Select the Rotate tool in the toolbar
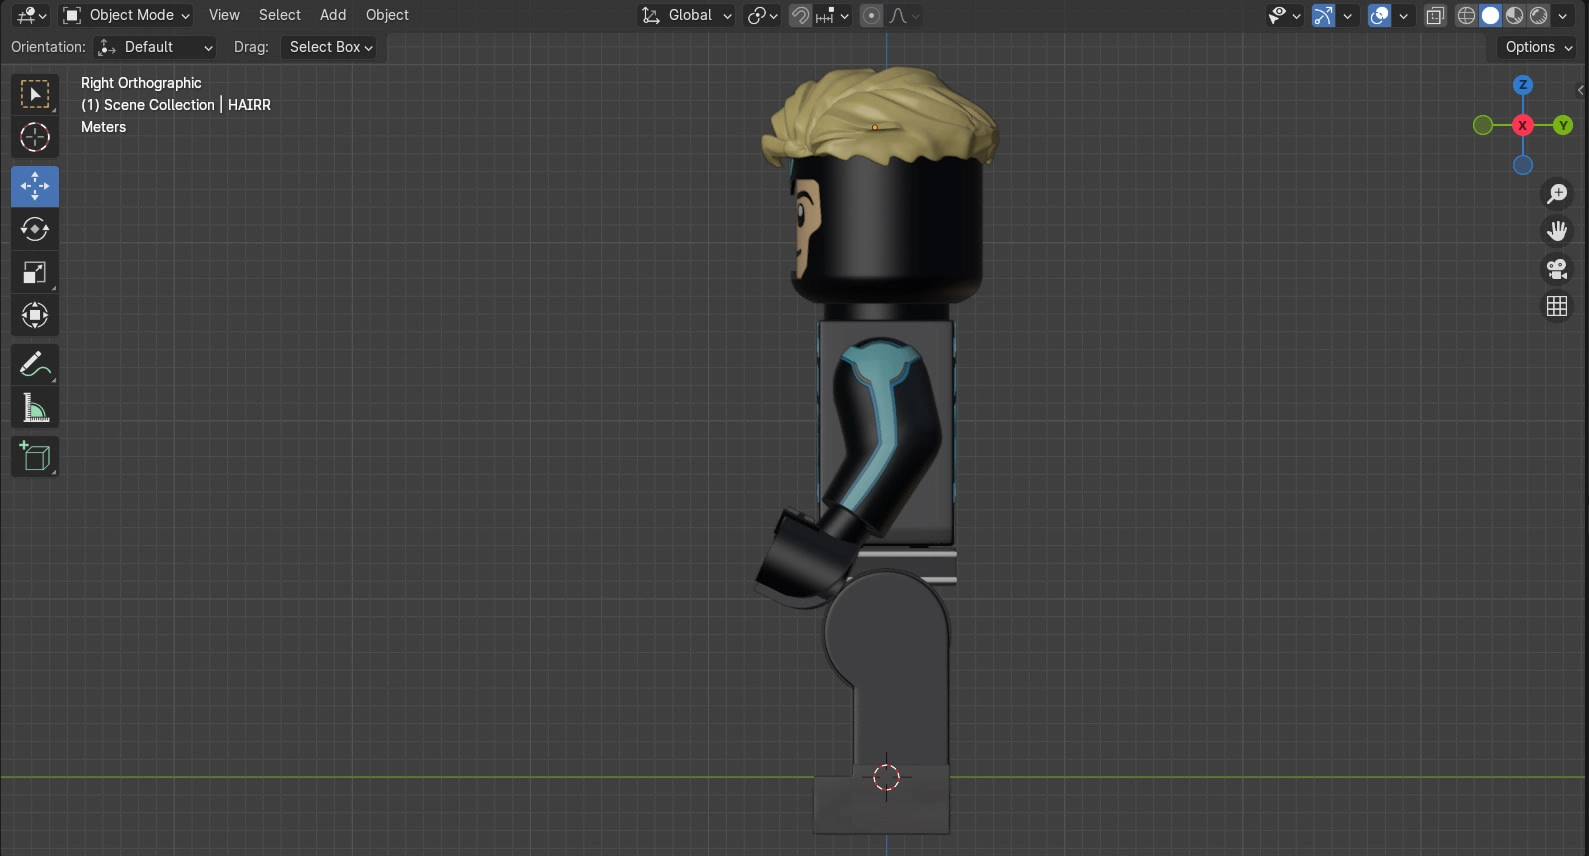Image resolution: width=1589 pixels, height=856 pixels. (x=35, y=229)
